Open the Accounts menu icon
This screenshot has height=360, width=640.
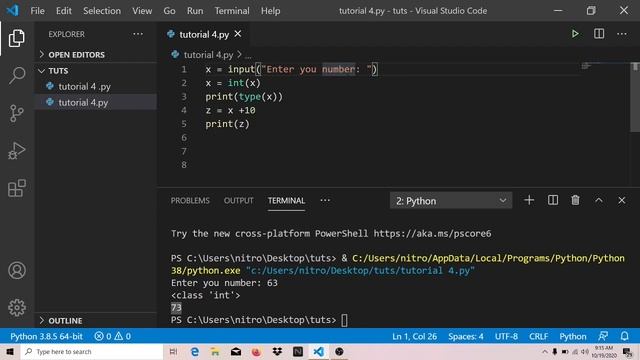pyautogui.click(x=17, y=271)
